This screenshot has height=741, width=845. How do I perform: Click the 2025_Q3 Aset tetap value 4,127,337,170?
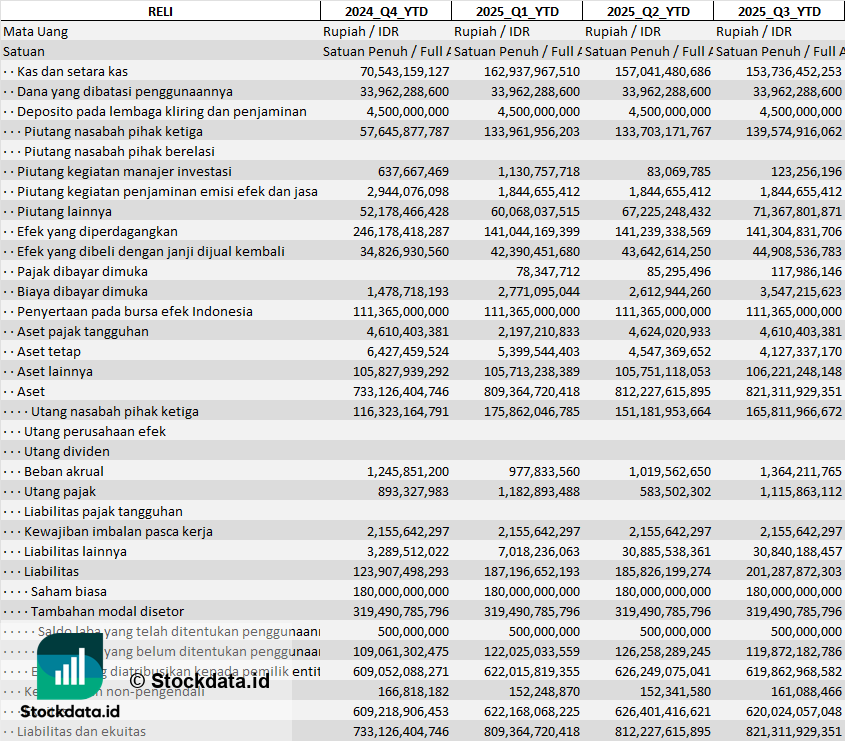793,351
